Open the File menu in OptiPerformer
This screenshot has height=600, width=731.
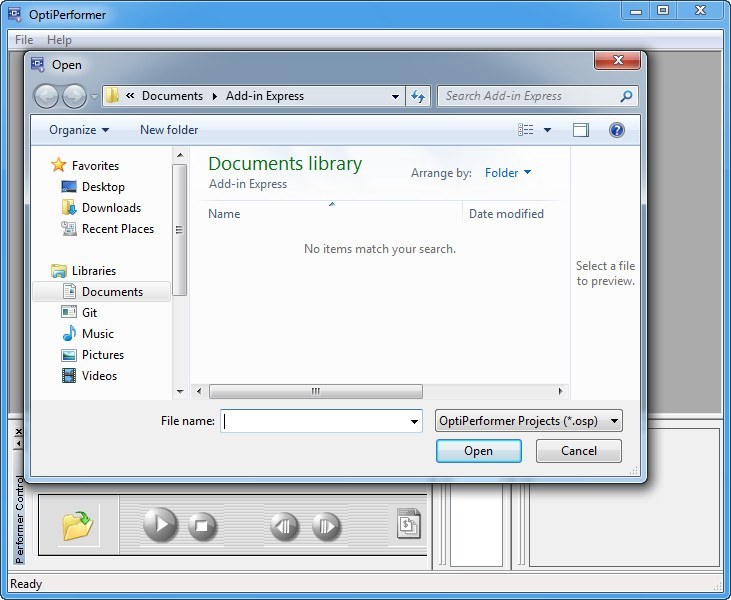point(24,40)
